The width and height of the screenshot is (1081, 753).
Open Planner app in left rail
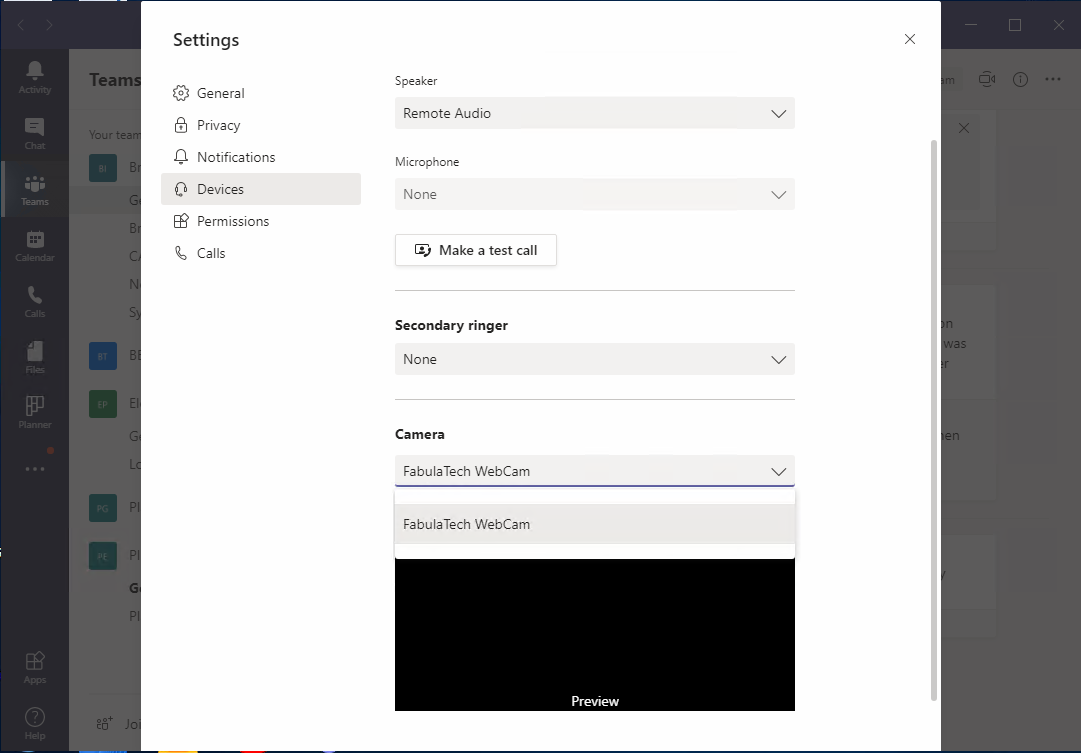click(34, 412)
